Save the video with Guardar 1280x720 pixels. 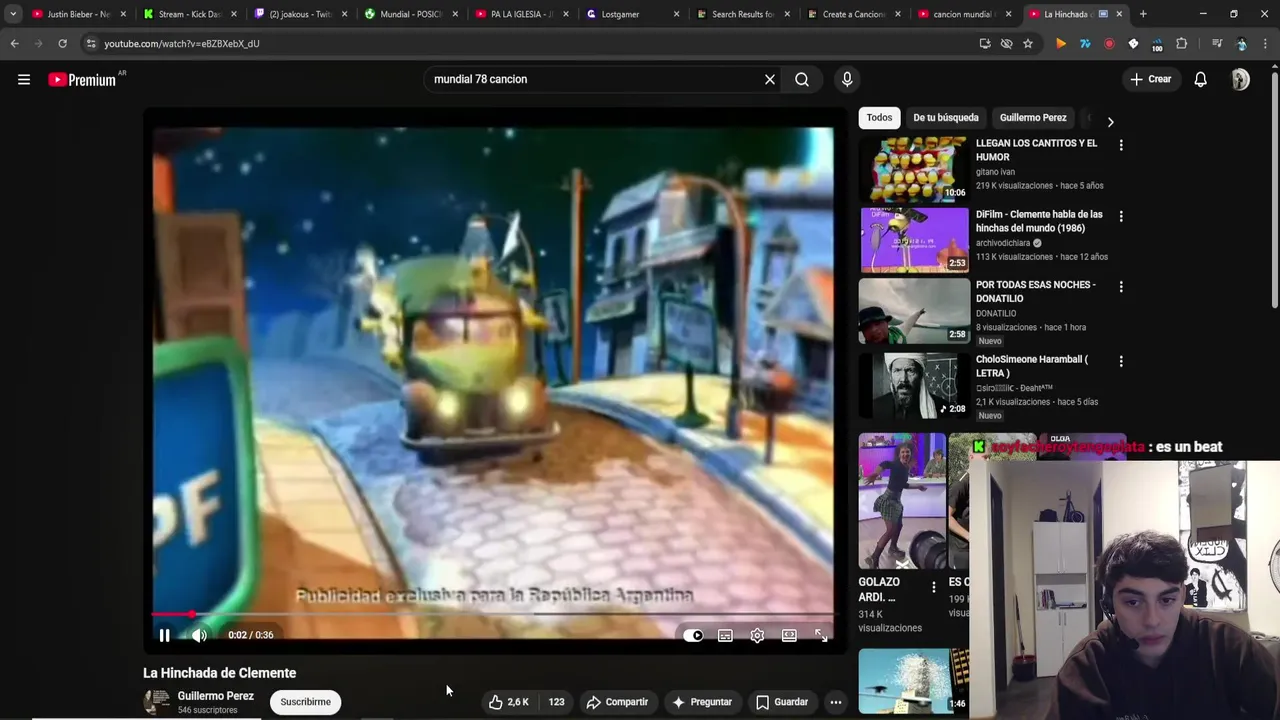[x=781, y=702]
